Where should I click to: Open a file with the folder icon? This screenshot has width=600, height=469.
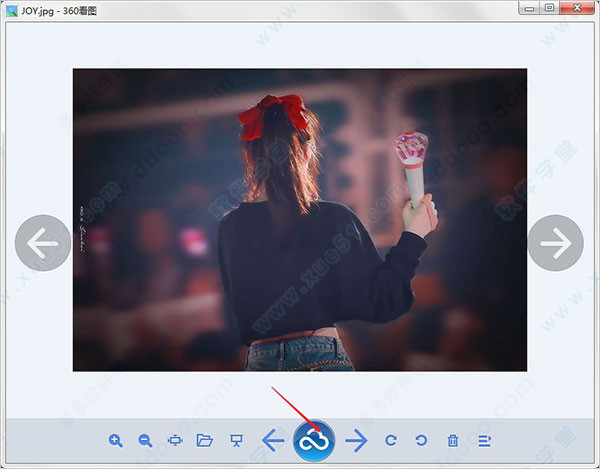pos(205,440)
